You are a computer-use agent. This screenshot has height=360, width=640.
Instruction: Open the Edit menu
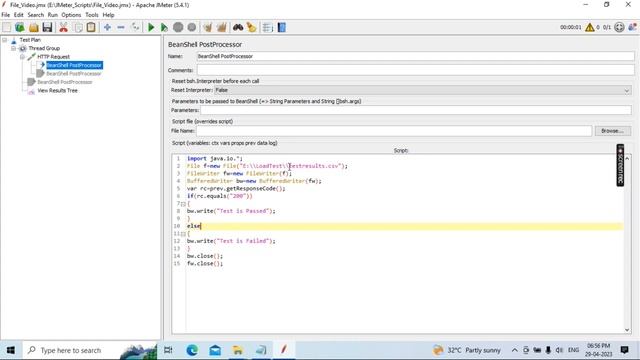(x=19, y=15)
